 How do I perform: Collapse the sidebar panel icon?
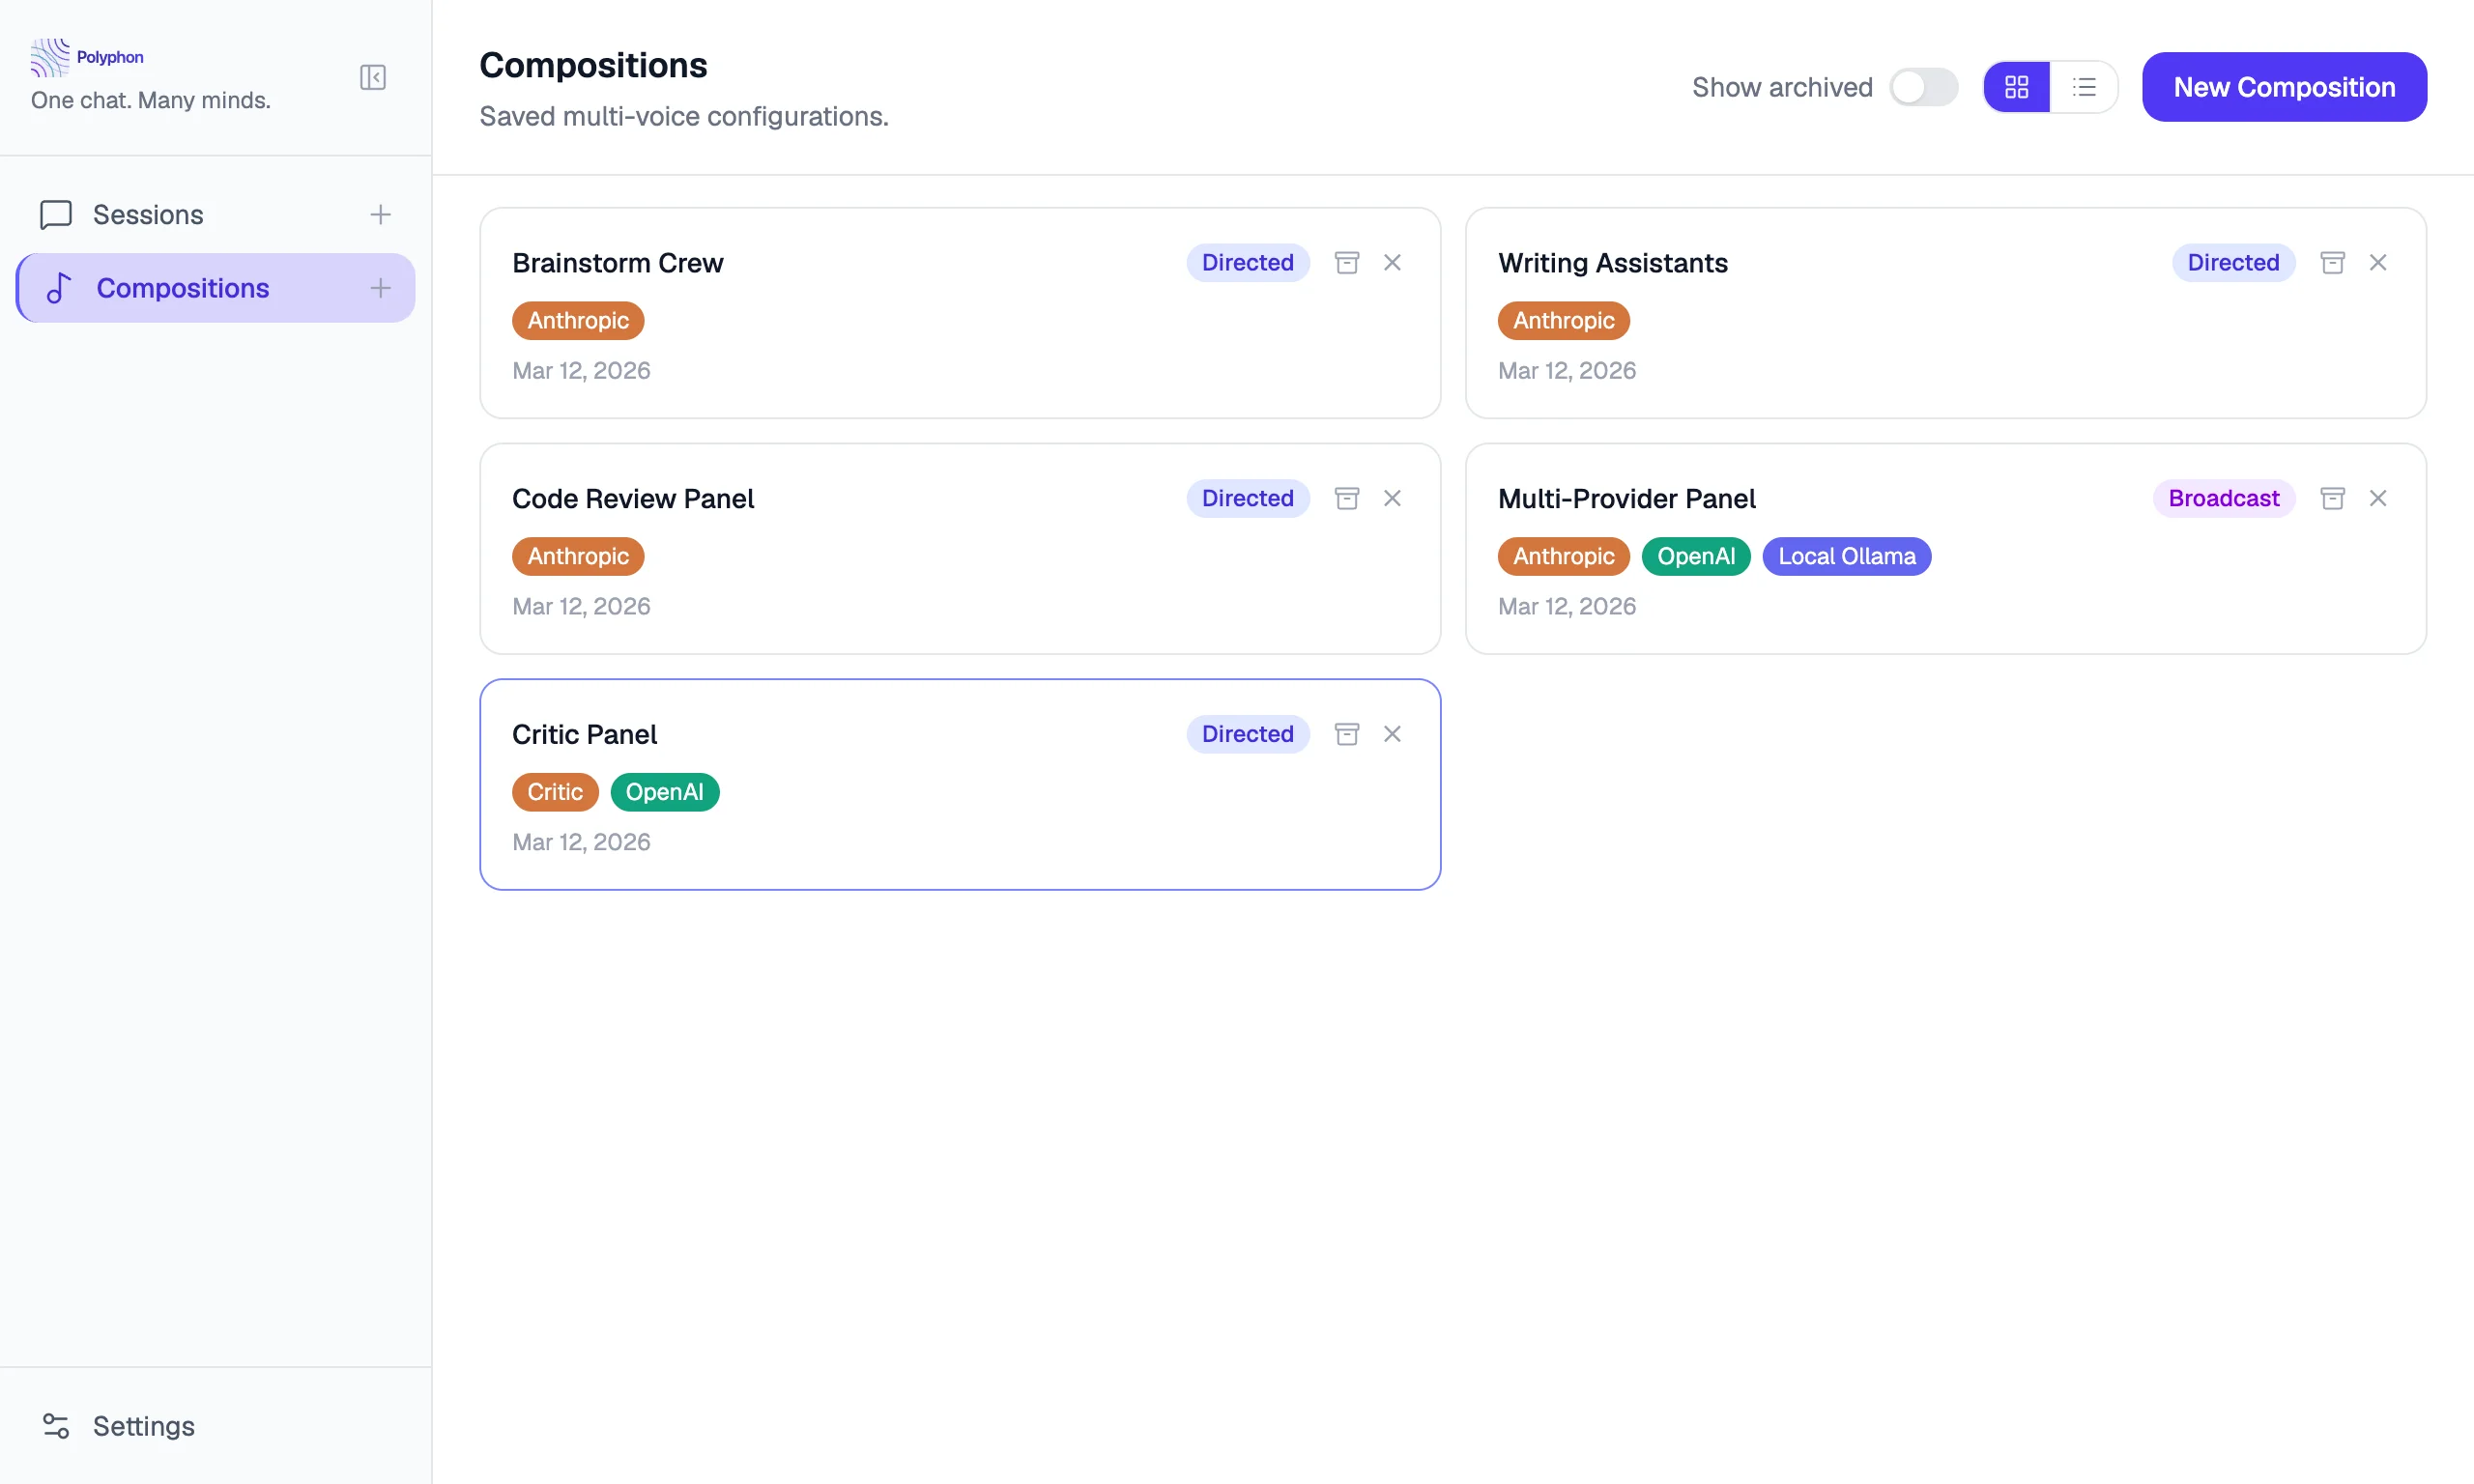point(372,77)
